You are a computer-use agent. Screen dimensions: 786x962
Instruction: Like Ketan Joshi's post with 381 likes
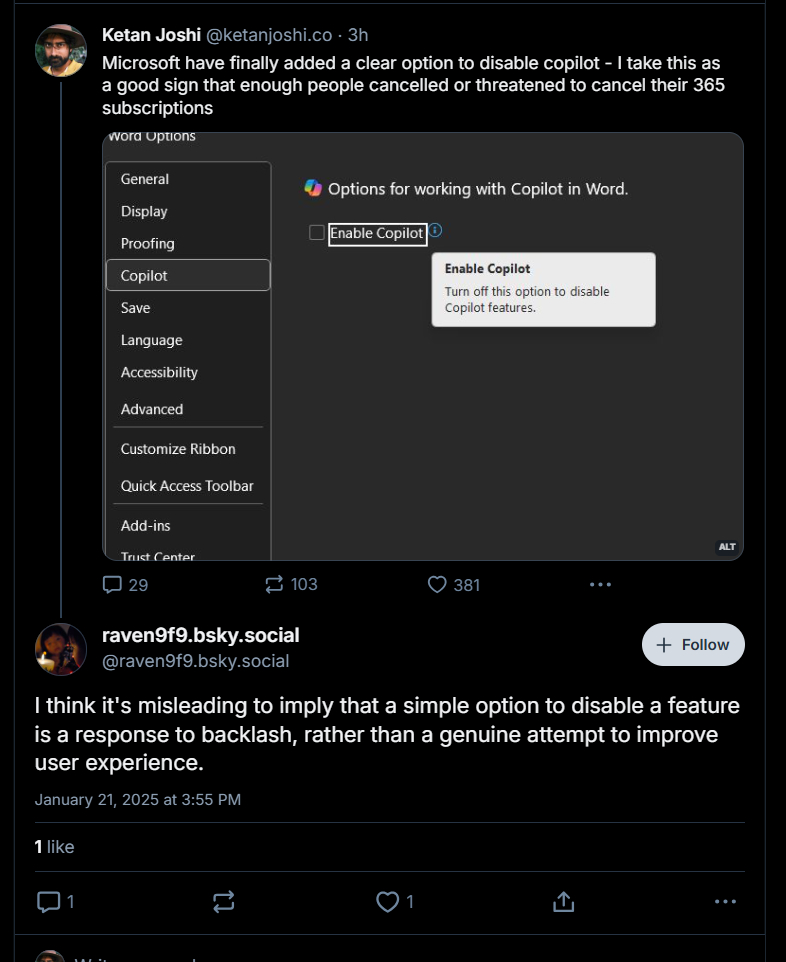coord(454,585)
